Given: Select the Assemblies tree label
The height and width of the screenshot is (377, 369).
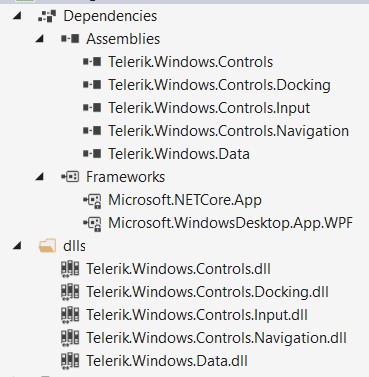Looking at the screenshot, I should (x=123, y=39).
